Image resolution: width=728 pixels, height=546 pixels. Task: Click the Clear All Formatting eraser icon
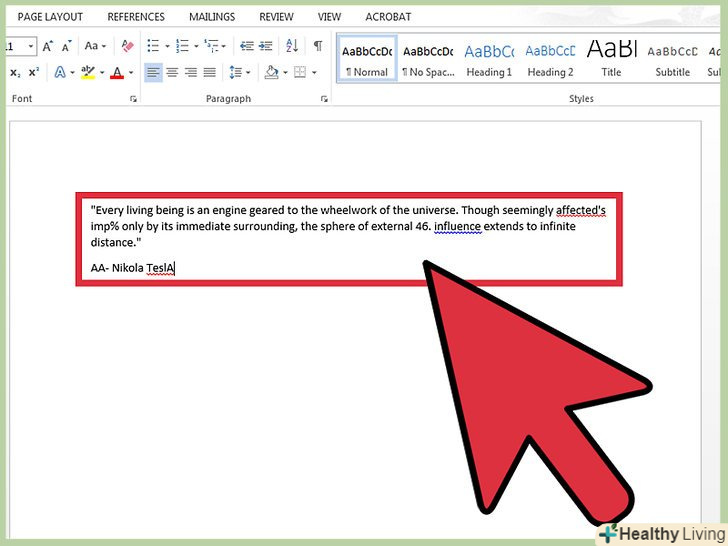point(127,46)
